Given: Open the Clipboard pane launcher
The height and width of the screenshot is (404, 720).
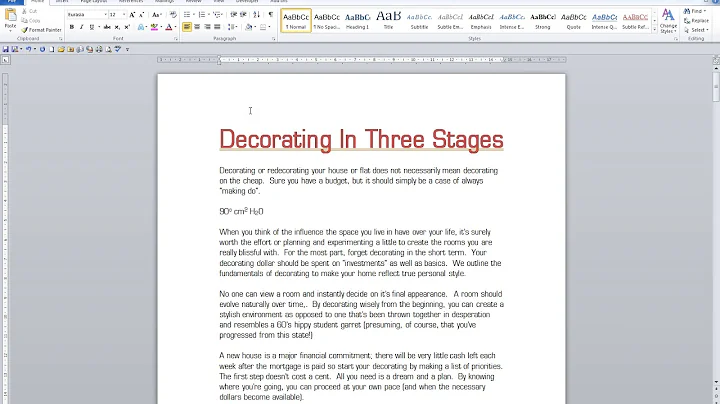Looking at the screenshot, I should [x=61, y=39].
